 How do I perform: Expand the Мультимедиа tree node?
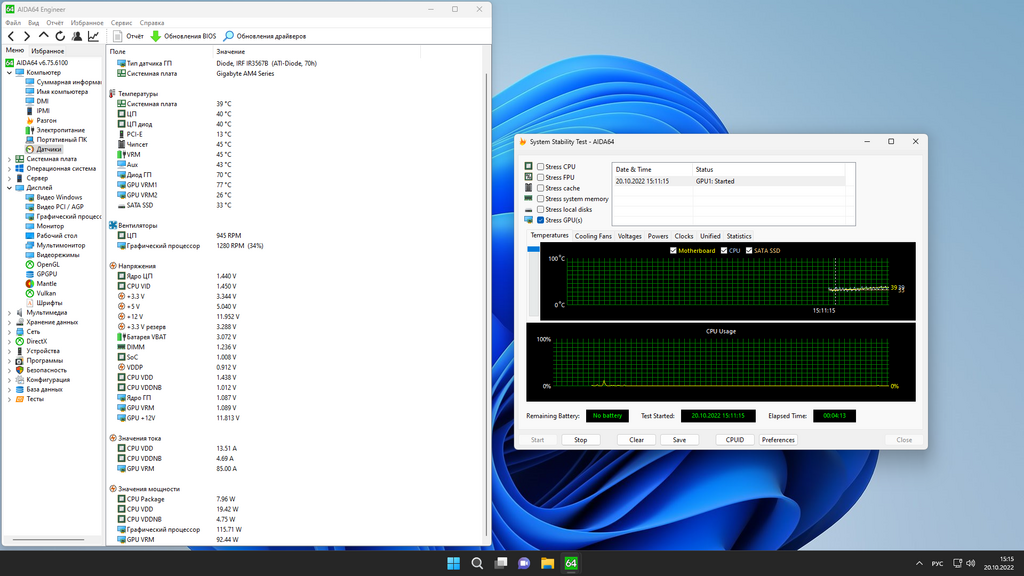(9, 312)
